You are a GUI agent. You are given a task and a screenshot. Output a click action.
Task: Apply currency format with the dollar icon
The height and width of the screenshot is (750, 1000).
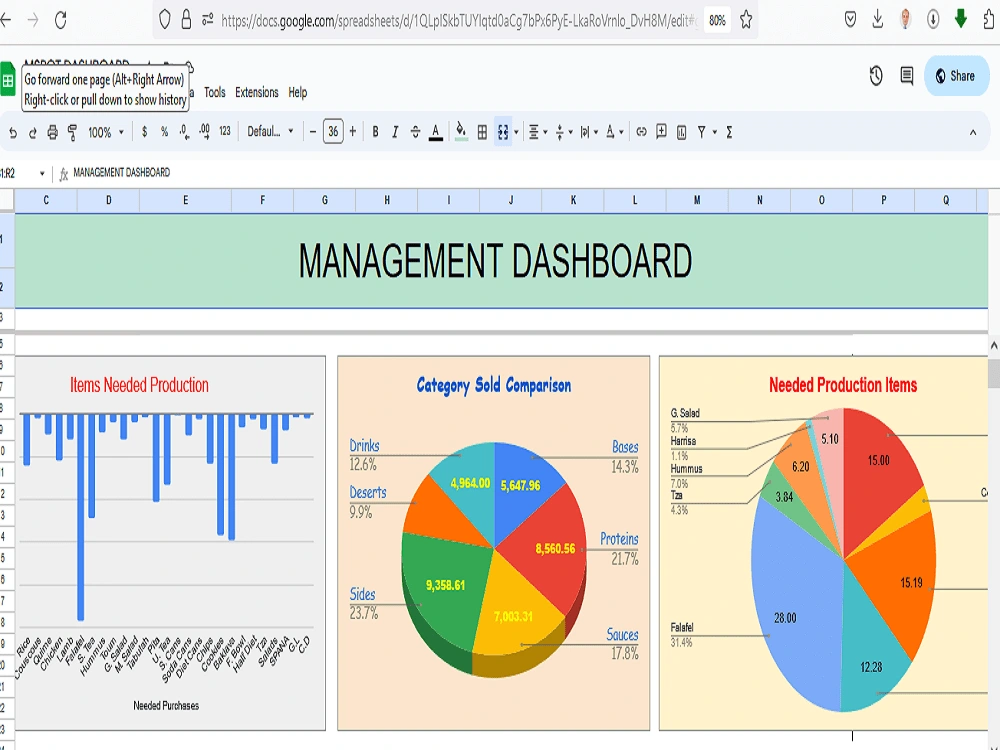point(145,131)
